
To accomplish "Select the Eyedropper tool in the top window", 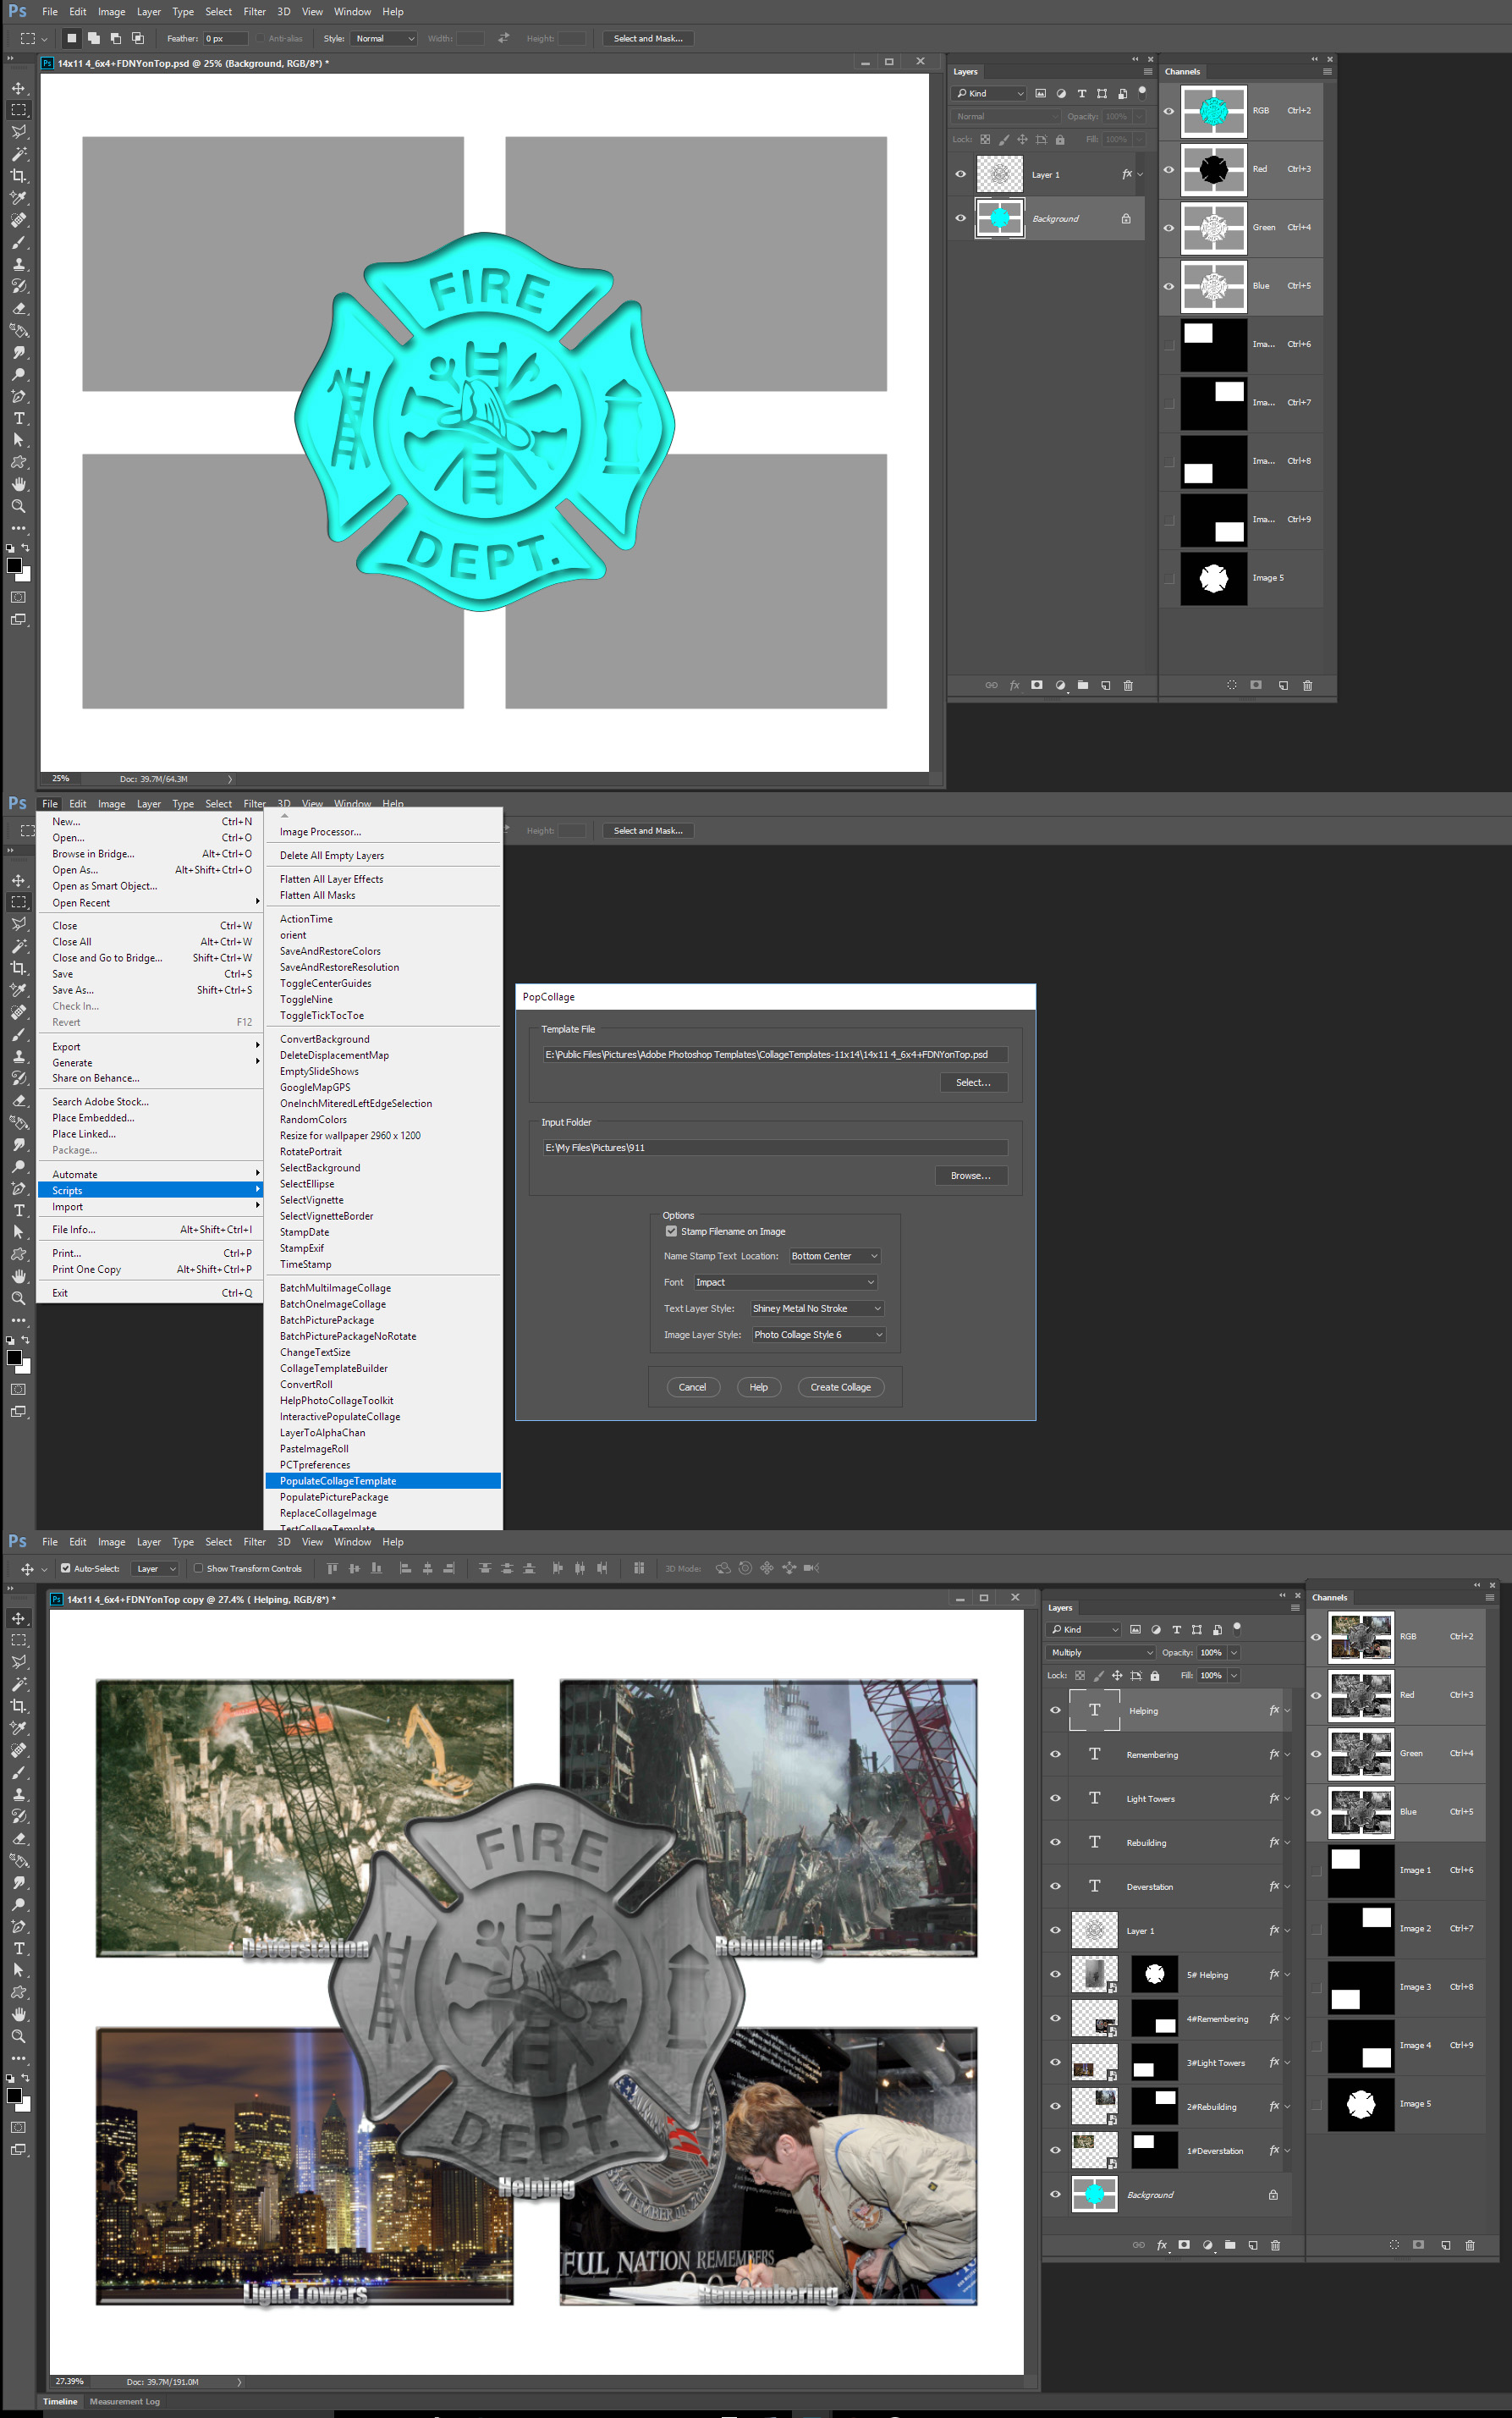I will click(18, 198).
